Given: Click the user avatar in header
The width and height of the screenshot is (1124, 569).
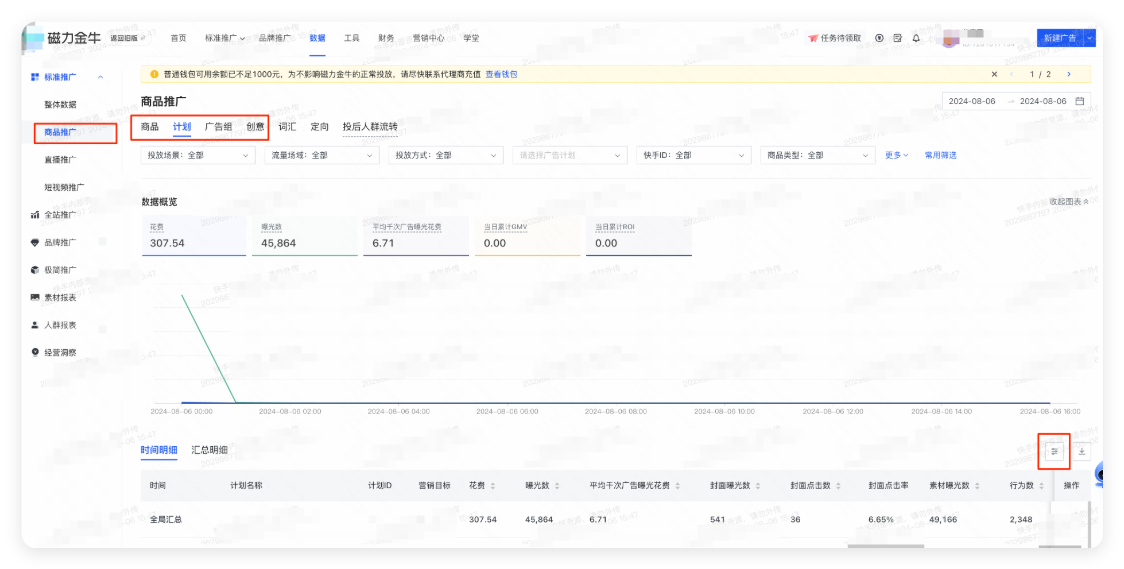Looking at the screenshot, I should click(950, 38).
